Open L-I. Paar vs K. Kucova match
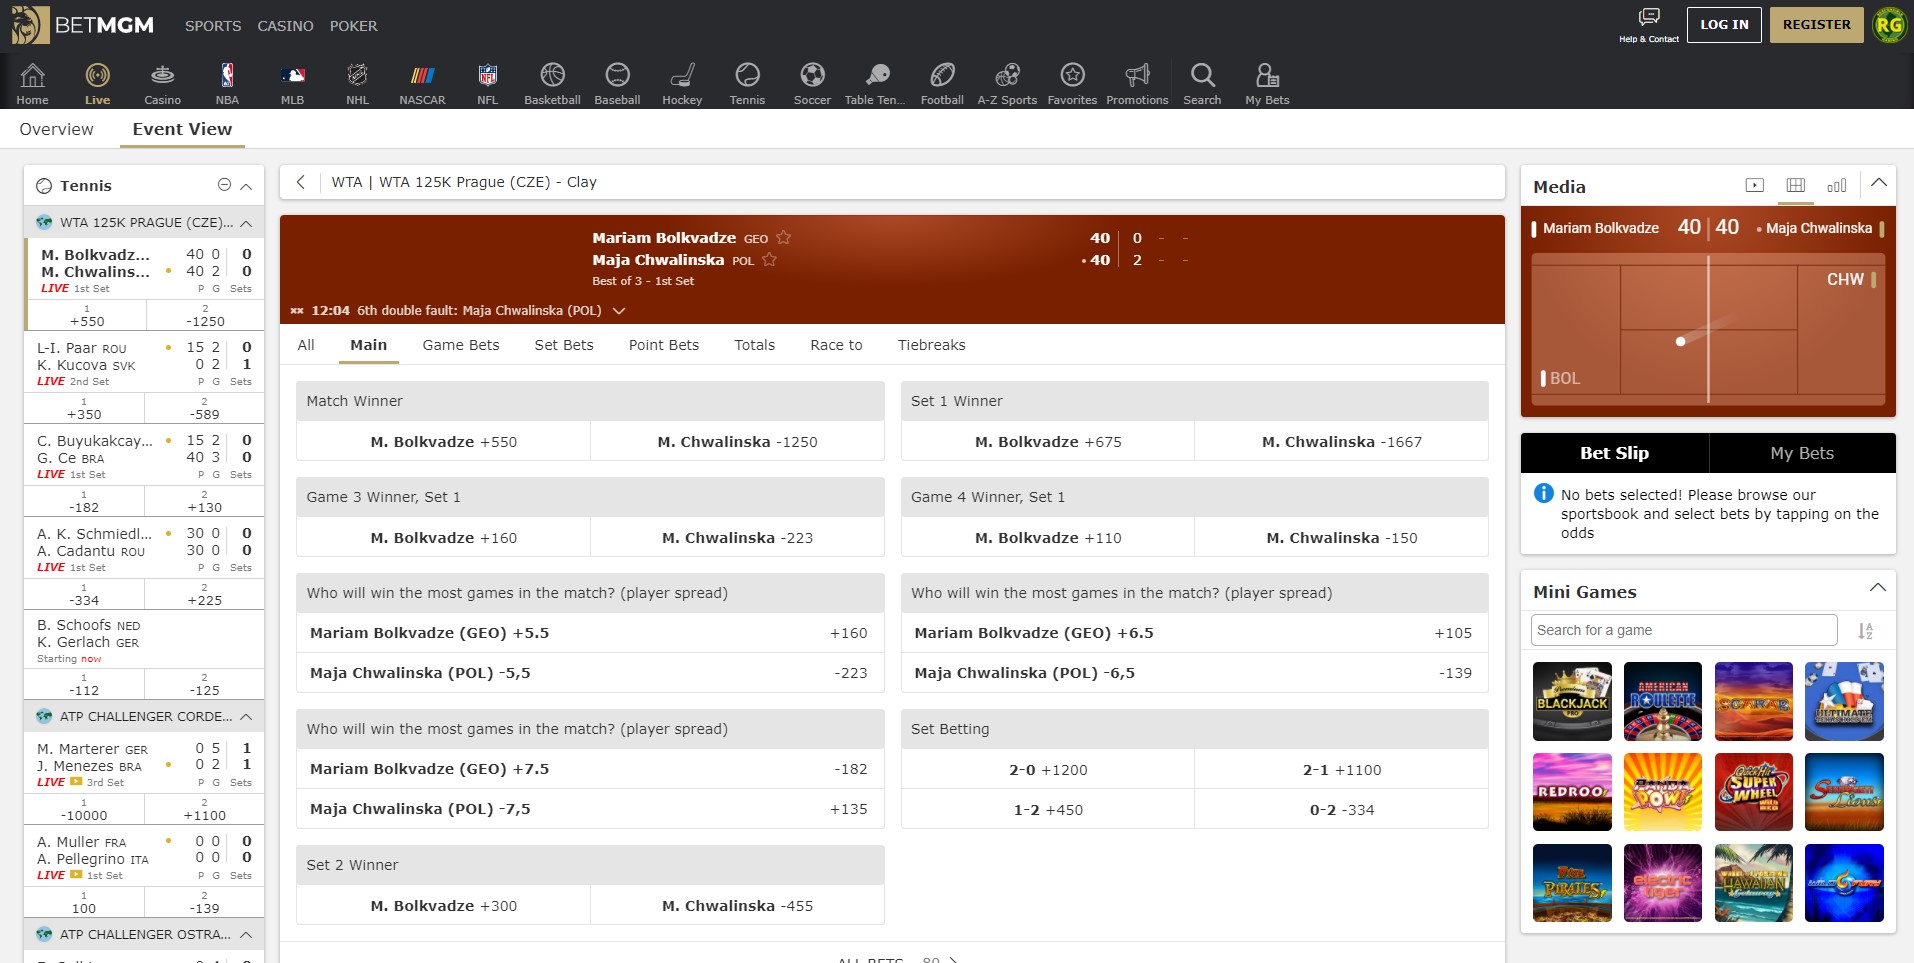Image resolution: width=1914 pixels, height=963 pixels. (144, 364)
